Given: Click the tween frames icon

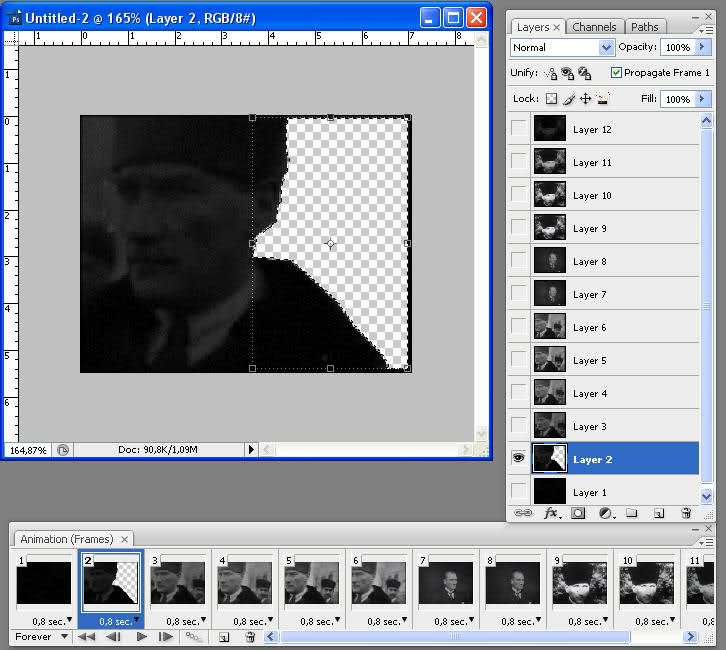Looking at the screenshot, I should pyautogui.click(x=193, y=637).
